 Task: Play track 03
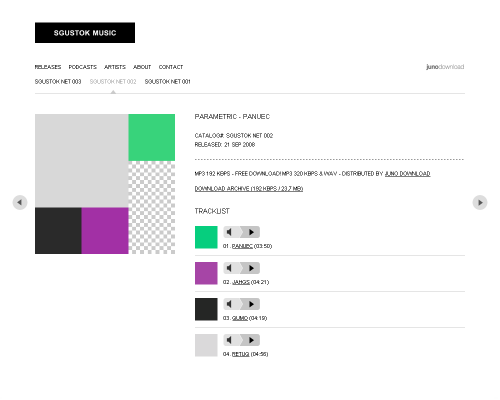coord(251,304)
